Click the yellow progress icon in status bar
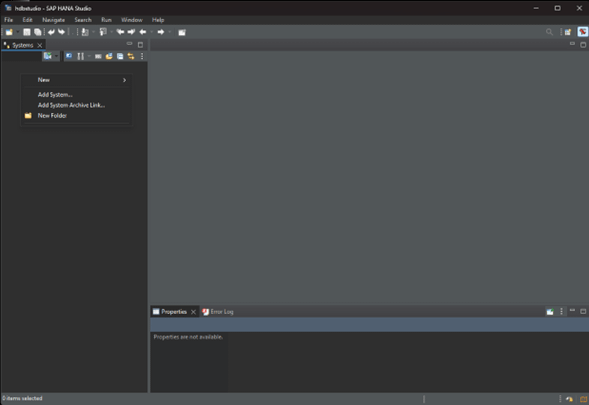The image size is (589, 405). click(569, 399)
